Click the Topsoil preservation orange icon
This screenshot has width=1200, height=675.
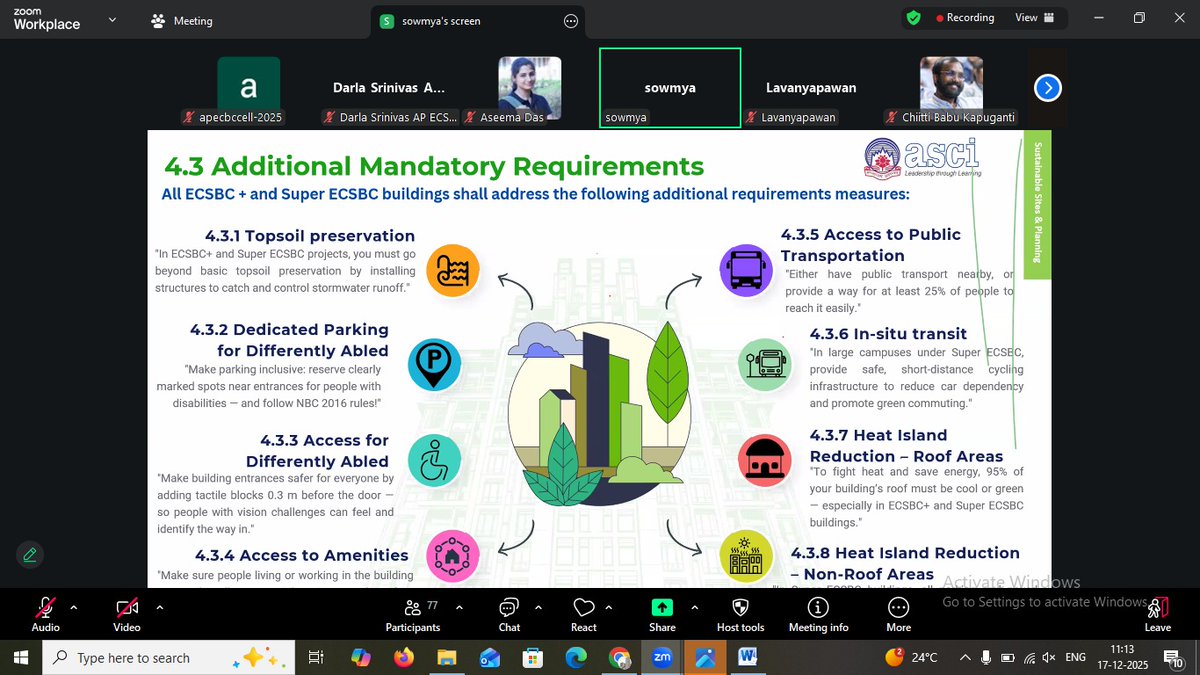(x=453, y=270)
